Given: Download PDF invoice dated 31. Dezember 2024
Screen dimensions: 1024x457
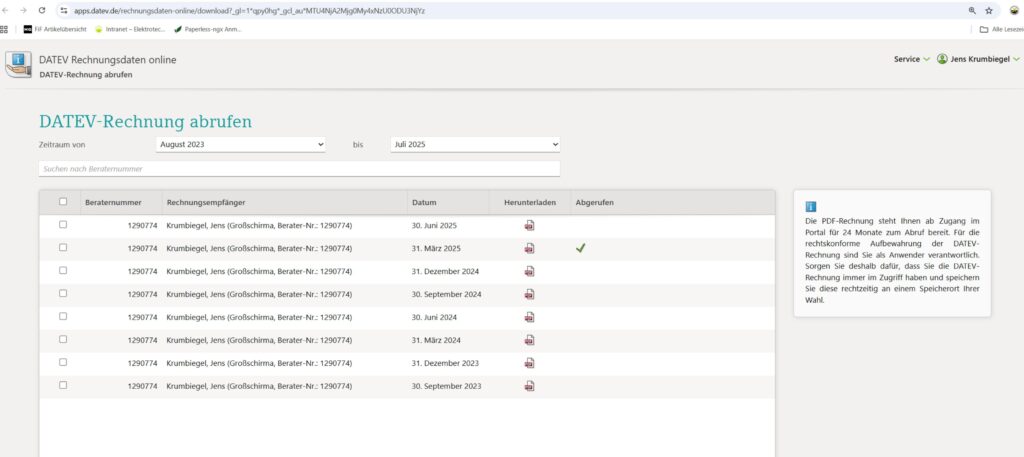Looking at the screenshot, I should (529, 271).
